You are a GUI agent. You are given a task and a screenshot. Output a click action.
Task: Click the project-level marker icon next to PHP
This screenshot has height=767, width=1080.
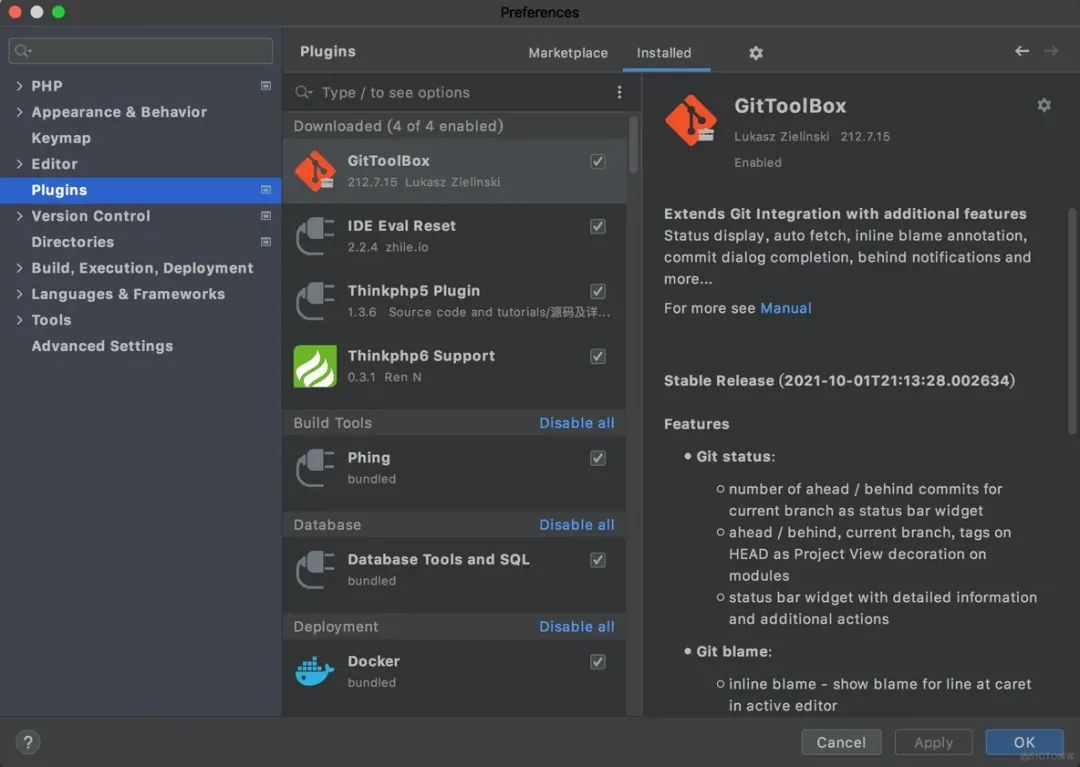point(266,85)
